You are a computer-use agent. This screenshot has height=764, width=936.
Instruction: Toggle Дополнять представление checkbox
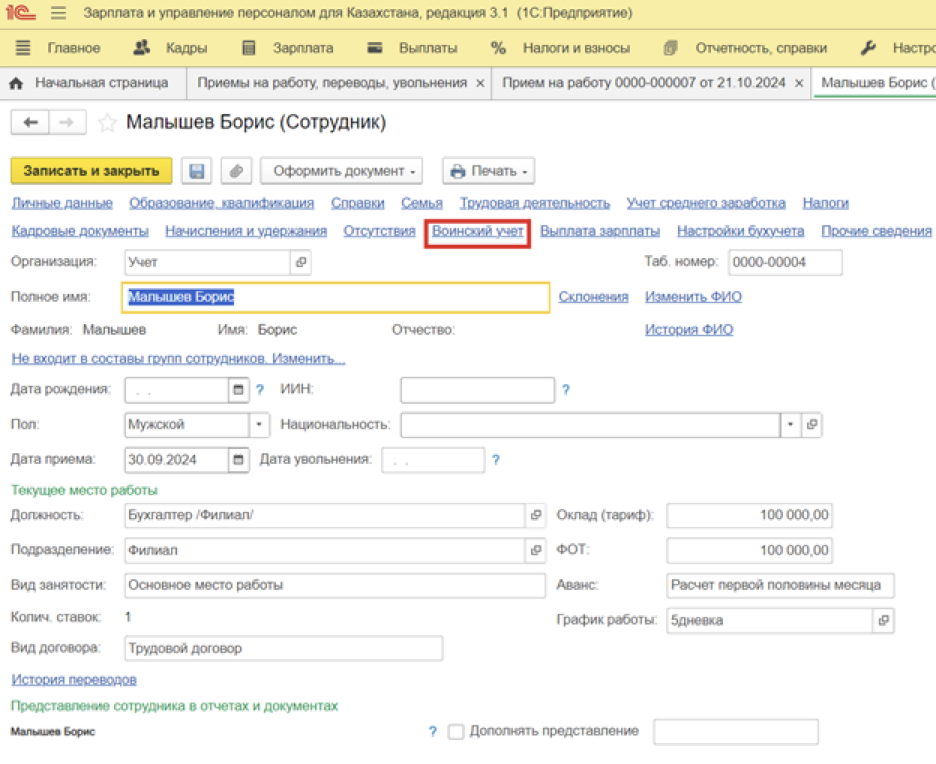tap(455, 731)
